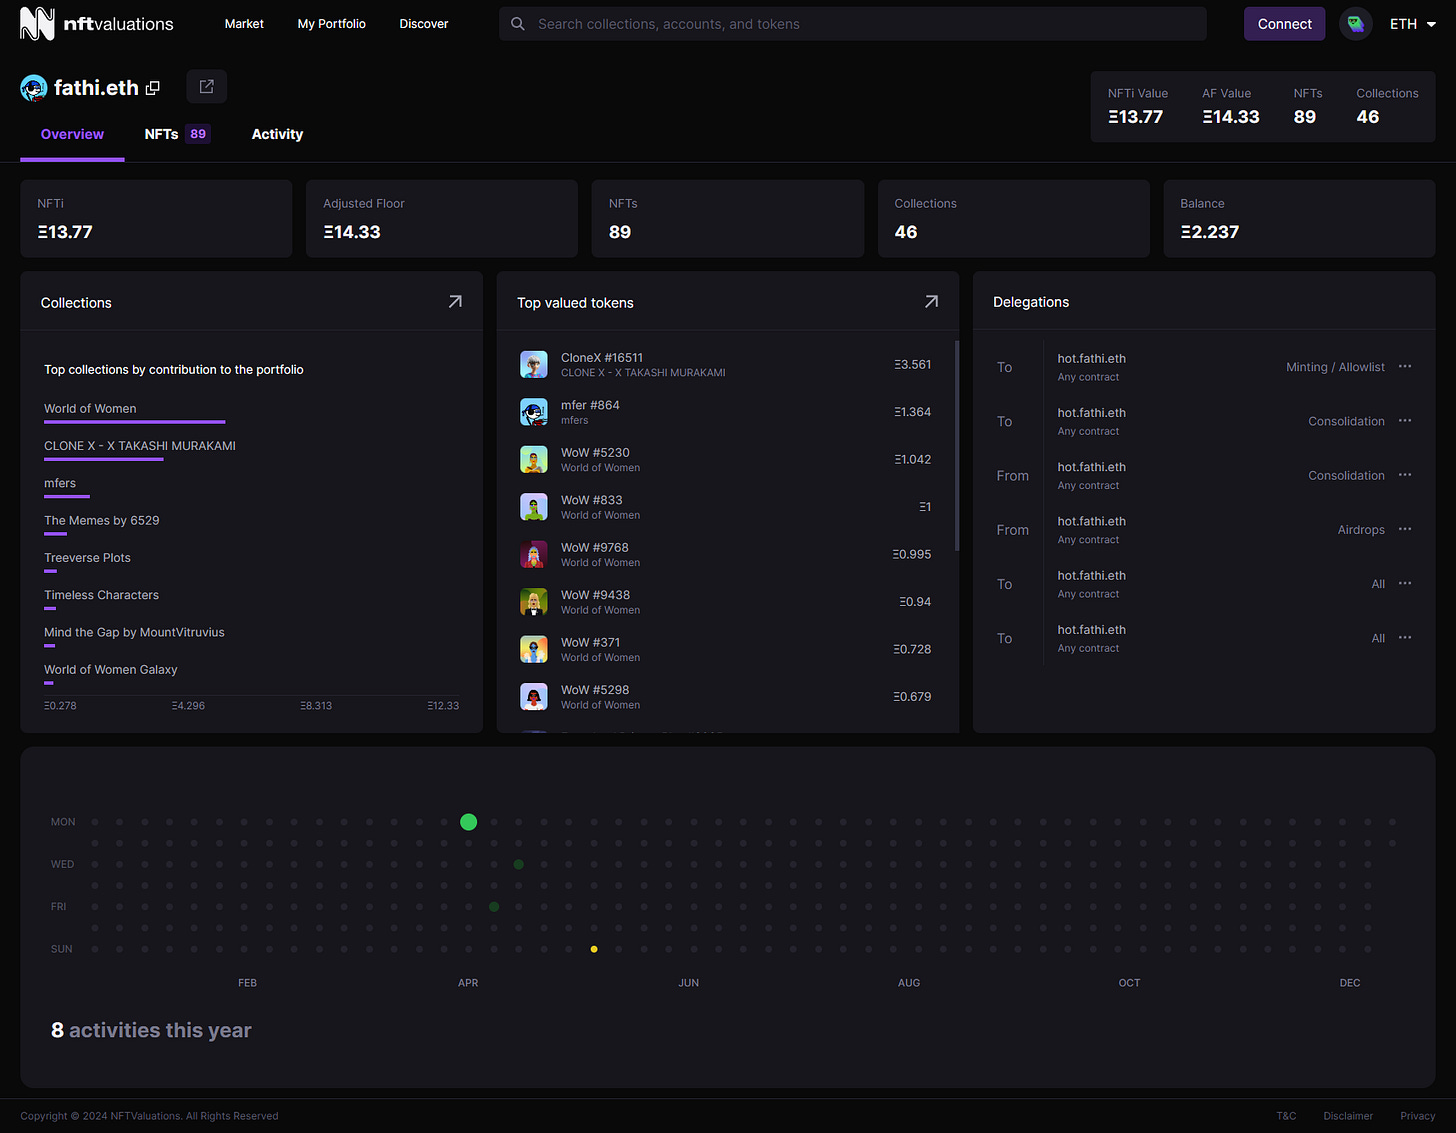Click mfer #864 token thumbnail
This screenshot has width=1456, height=1133.
[534, 412]
